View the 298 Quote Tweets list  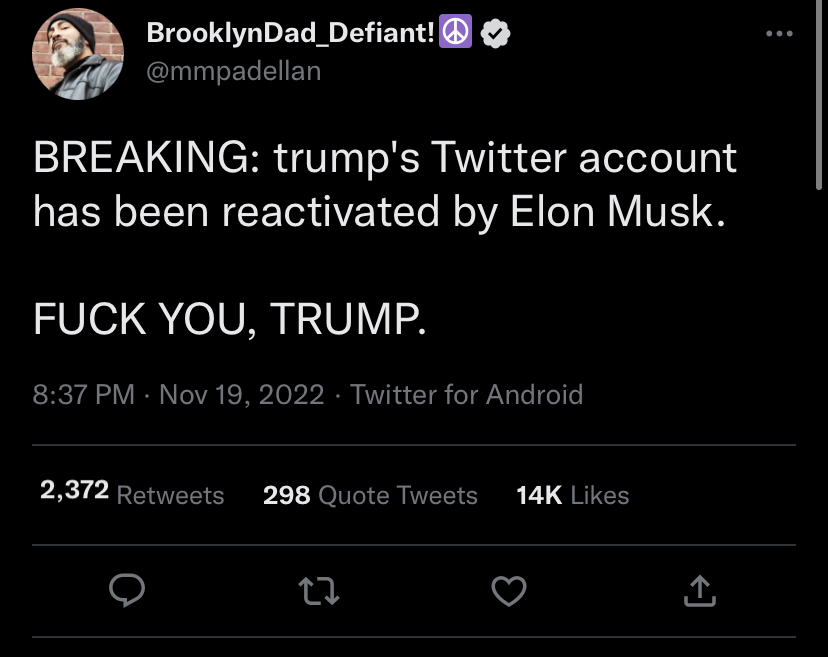370,495
